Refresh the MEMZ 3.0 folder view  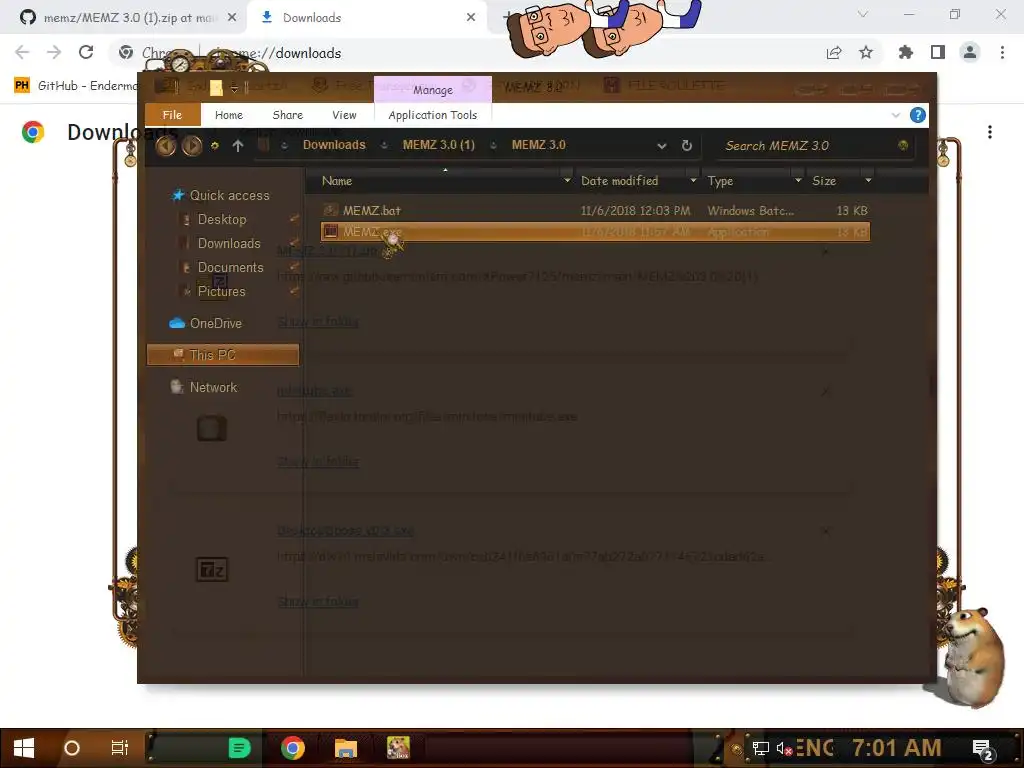pos(686,146)
